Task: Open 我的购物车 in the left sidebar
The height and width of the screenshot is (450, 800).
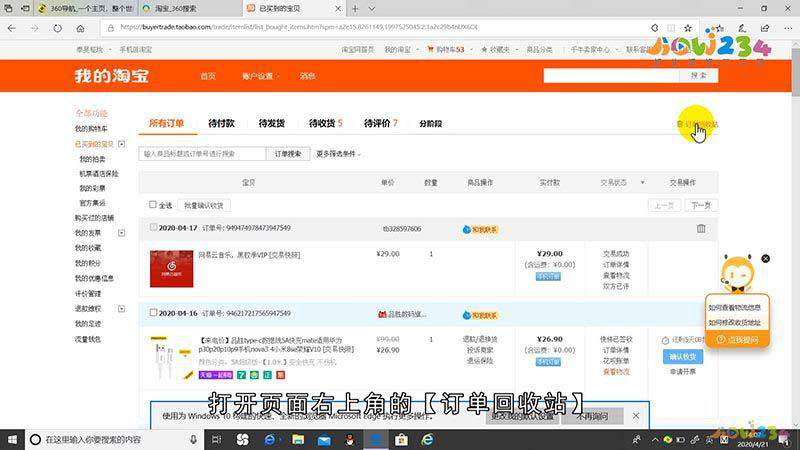Action: pos(91,129)
